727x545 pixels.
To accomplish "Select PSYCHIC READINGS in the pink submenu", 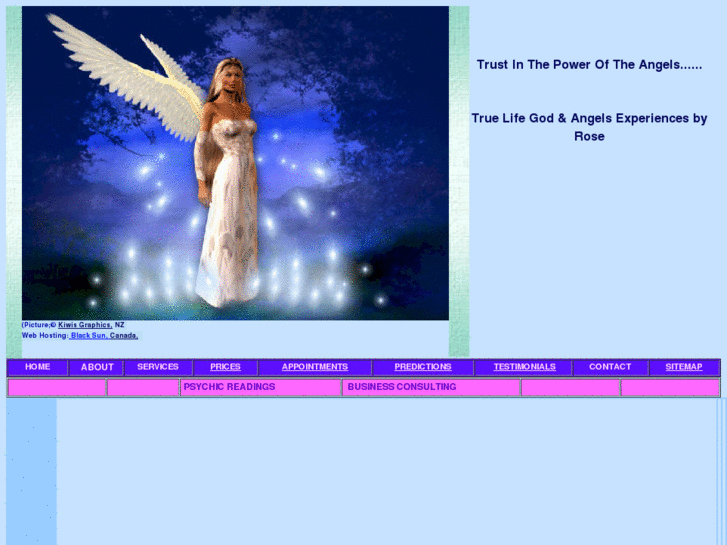I will tap(230, 387).
